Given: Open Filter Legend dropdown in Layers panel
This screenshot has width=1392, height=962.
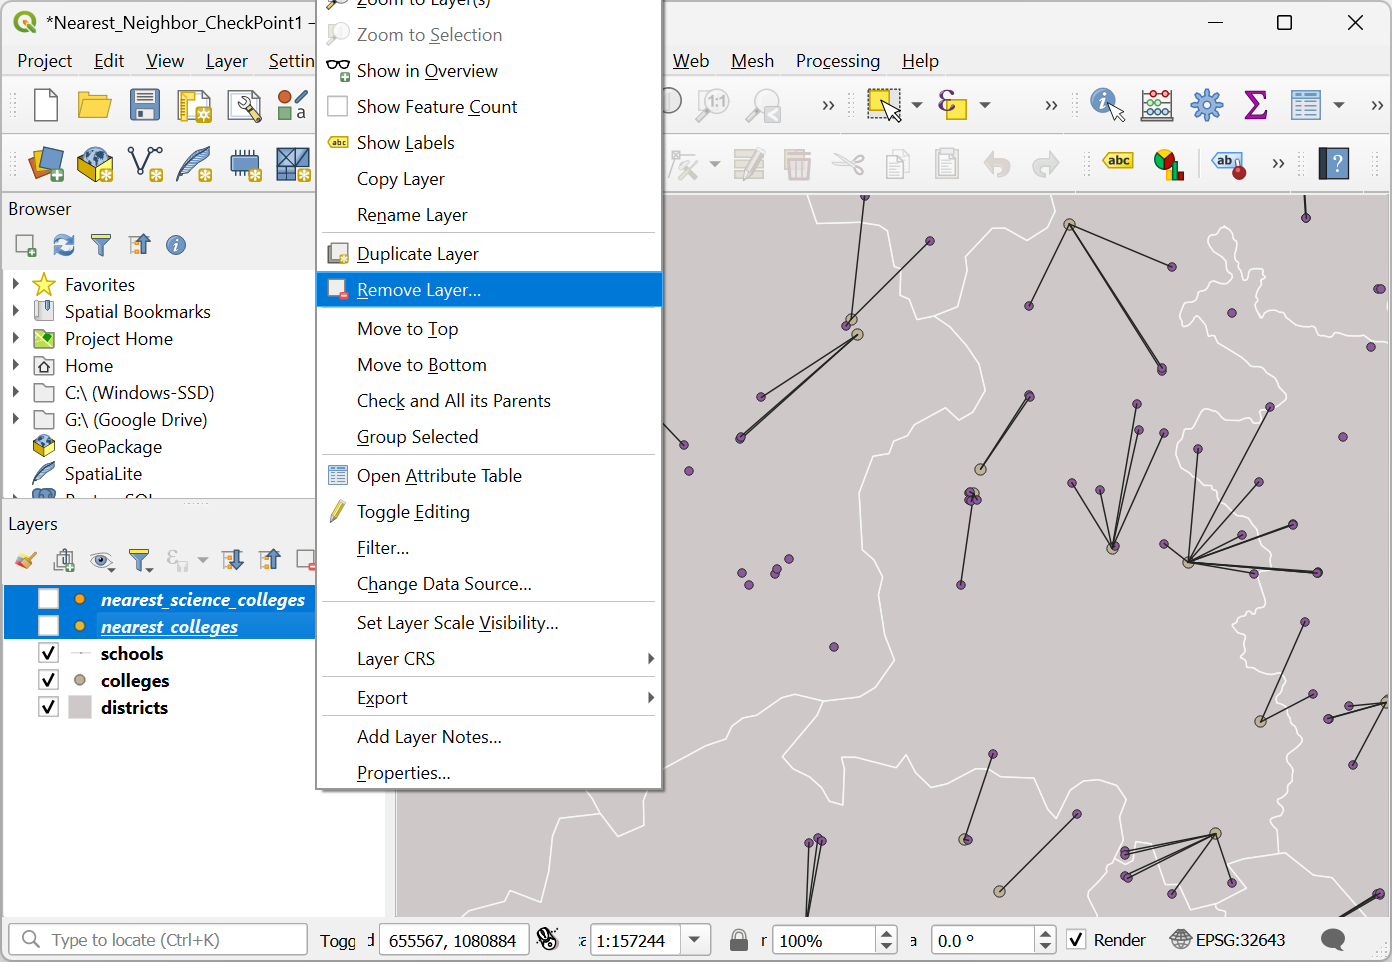Looking at the screenshot, I should pos(140,561).
